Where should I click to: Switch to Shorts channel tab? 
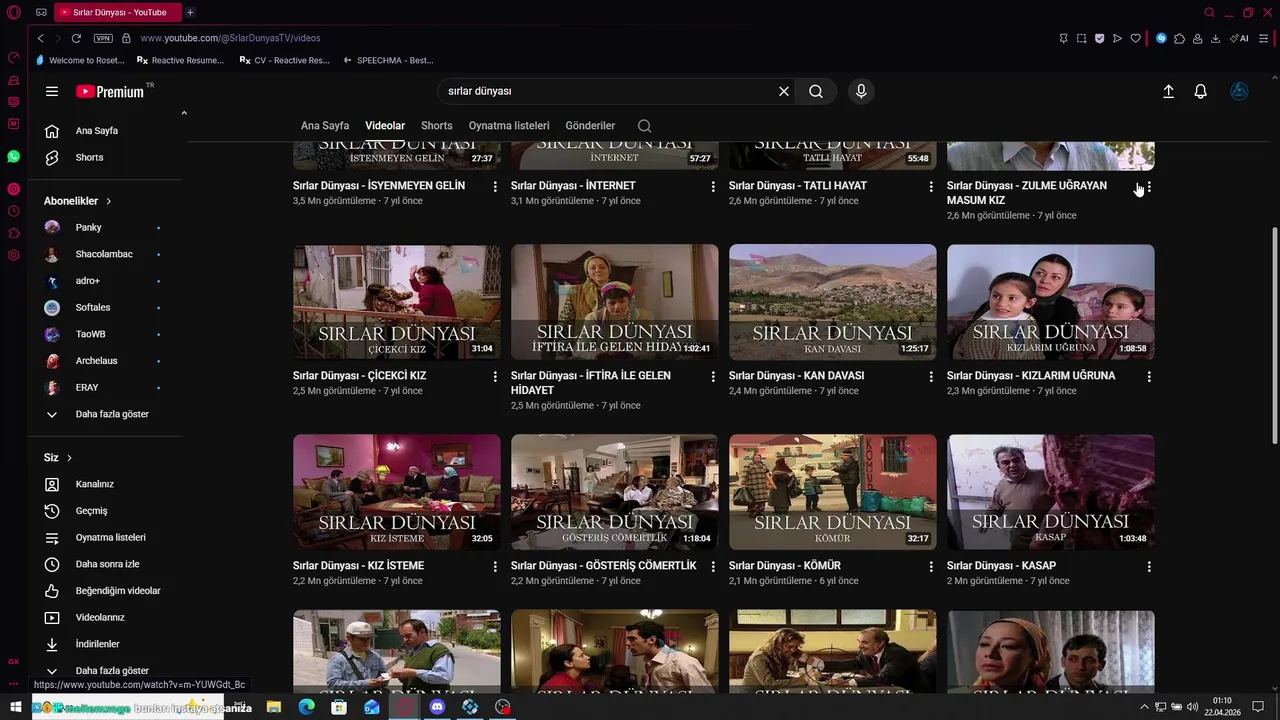pos(437,126)
